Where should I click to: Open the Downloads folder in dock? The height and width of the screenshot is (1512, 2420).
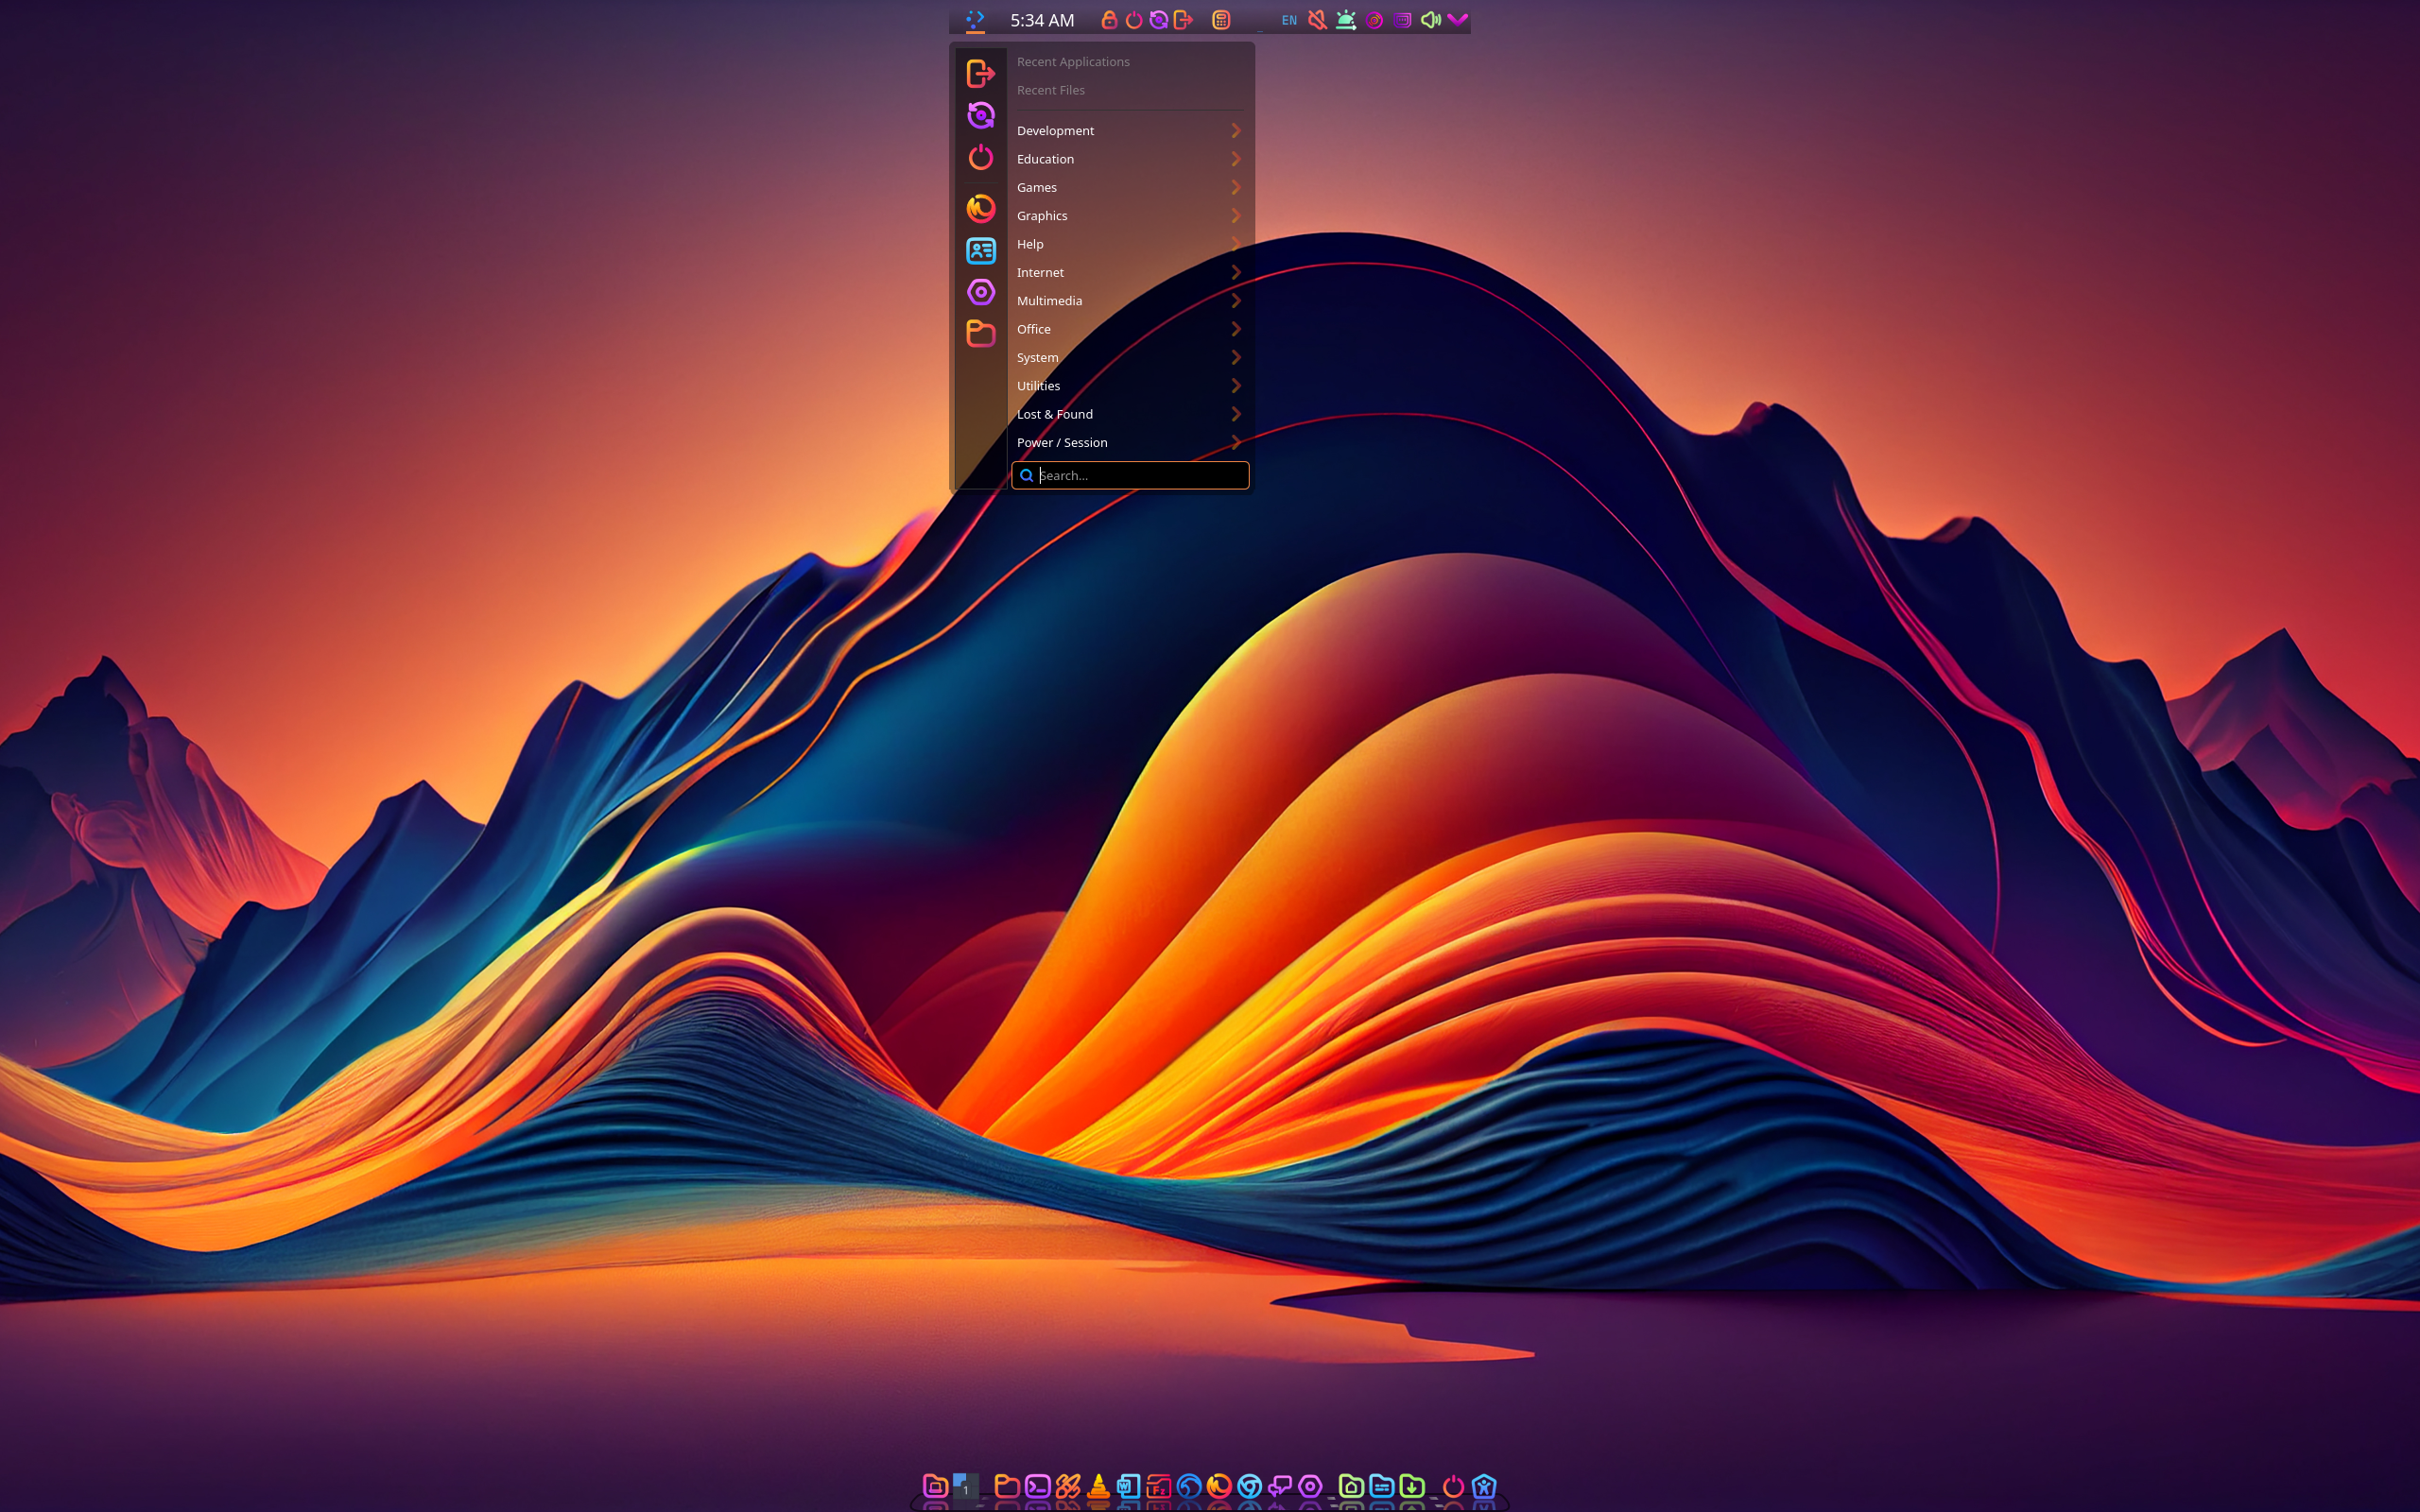click(x=1412, y=1486)
